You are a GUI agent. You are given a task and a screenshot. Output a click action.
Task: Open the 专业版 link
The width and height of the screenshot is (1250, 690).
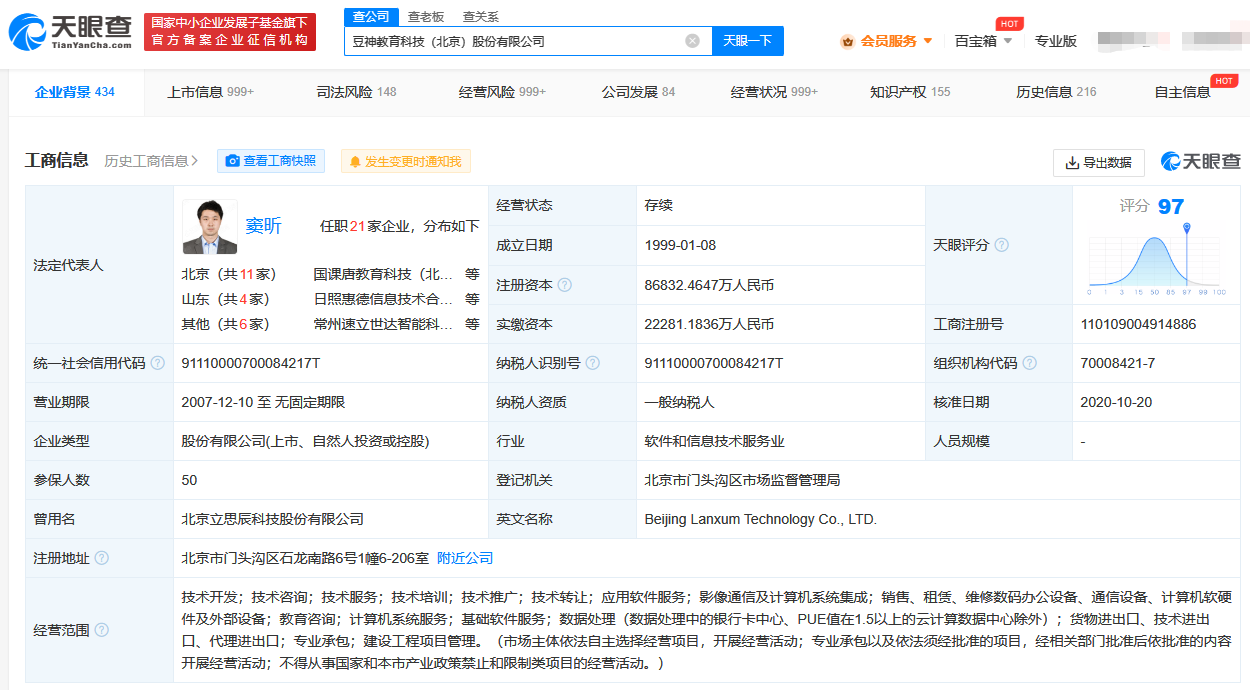pyautogui.click(x=1056, y=41)
